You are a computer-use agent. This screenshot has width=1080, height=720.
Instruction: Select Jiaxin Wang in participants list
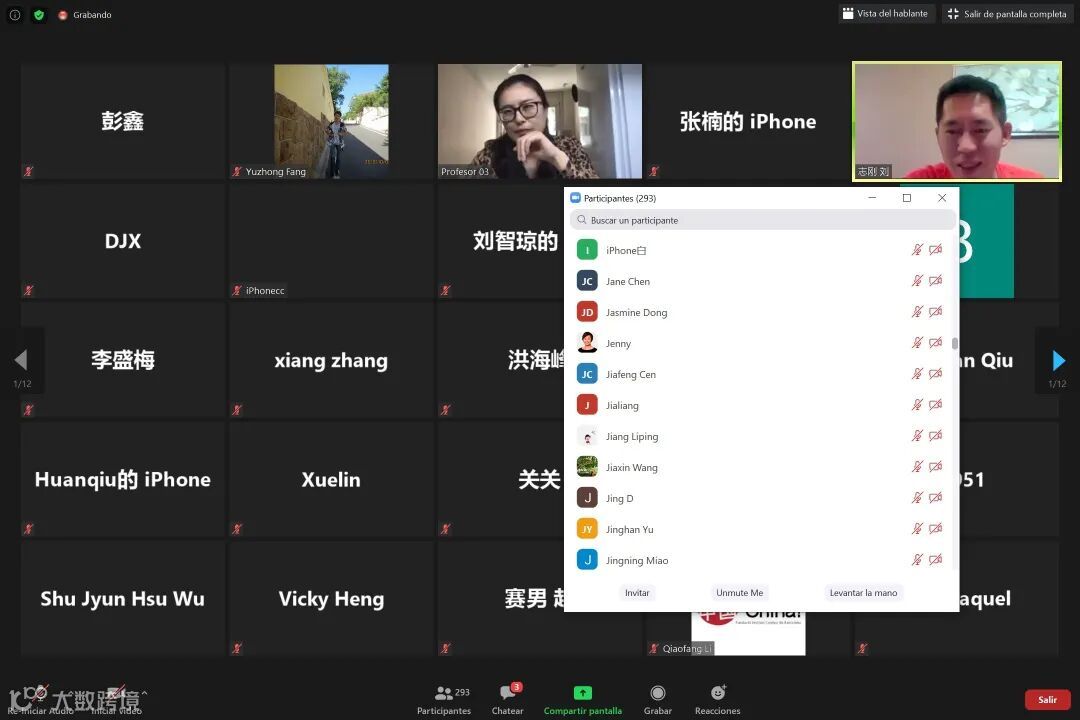click(x=760, y=467)
